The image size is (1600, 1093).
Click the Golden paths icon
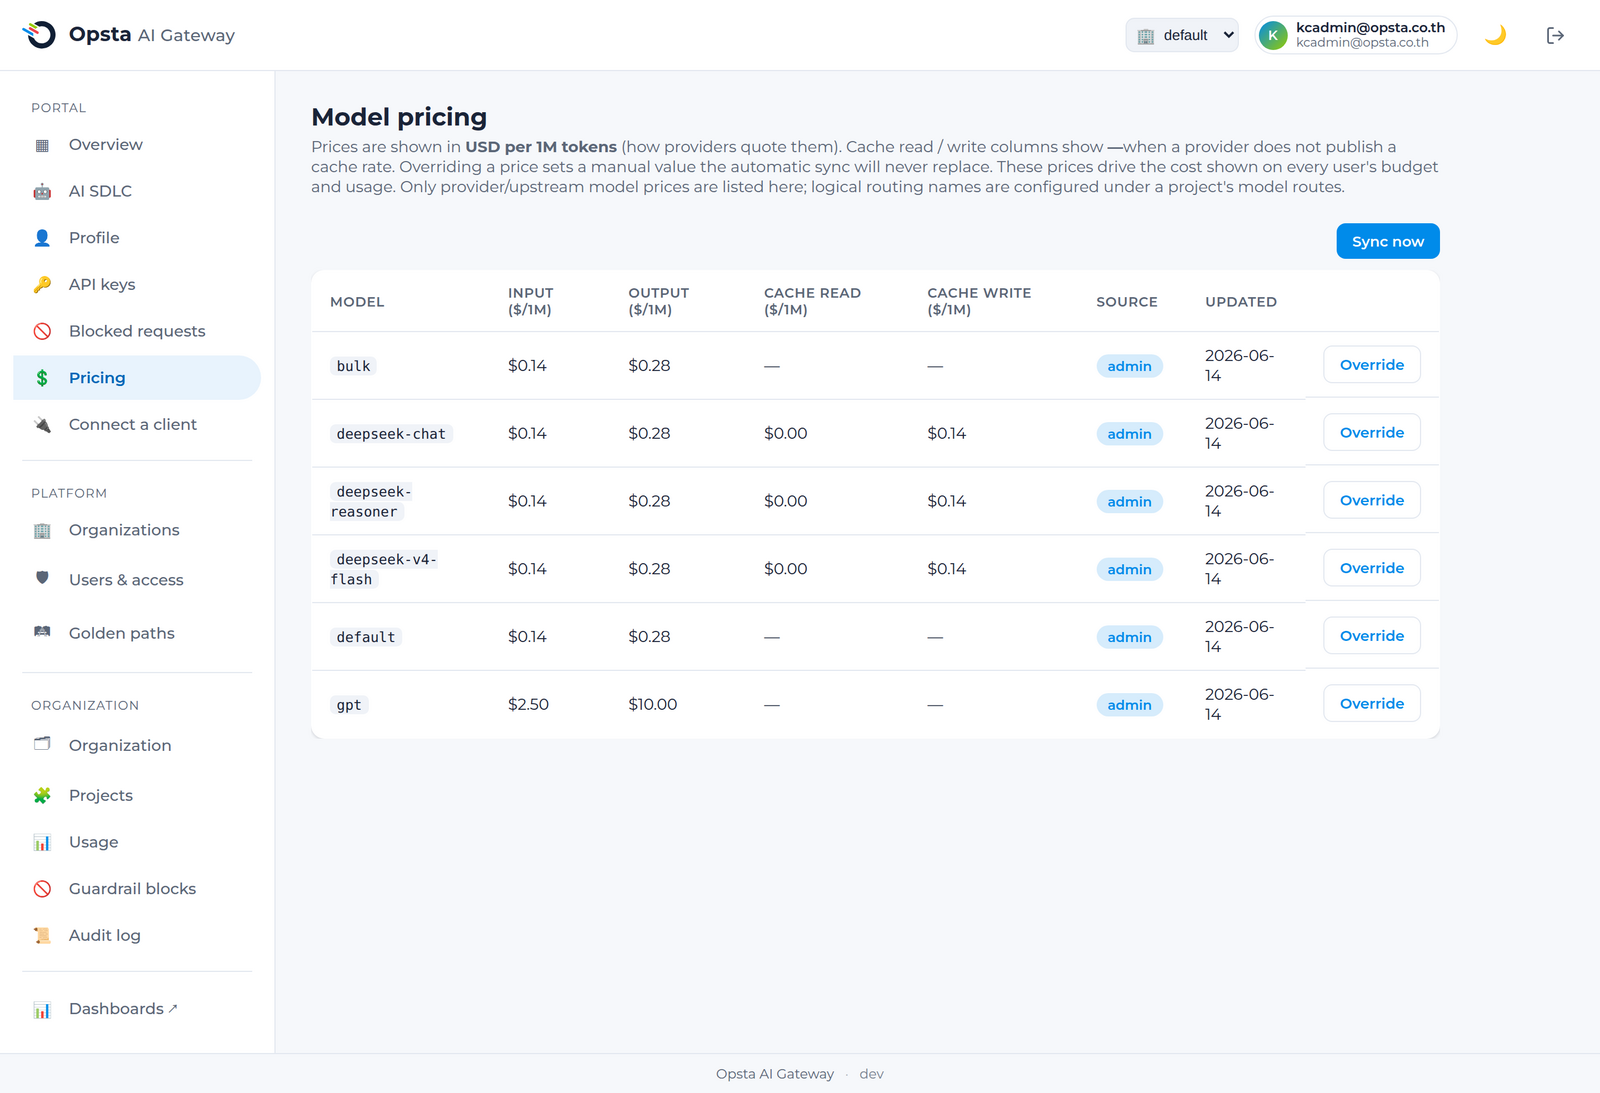[42, 631]
